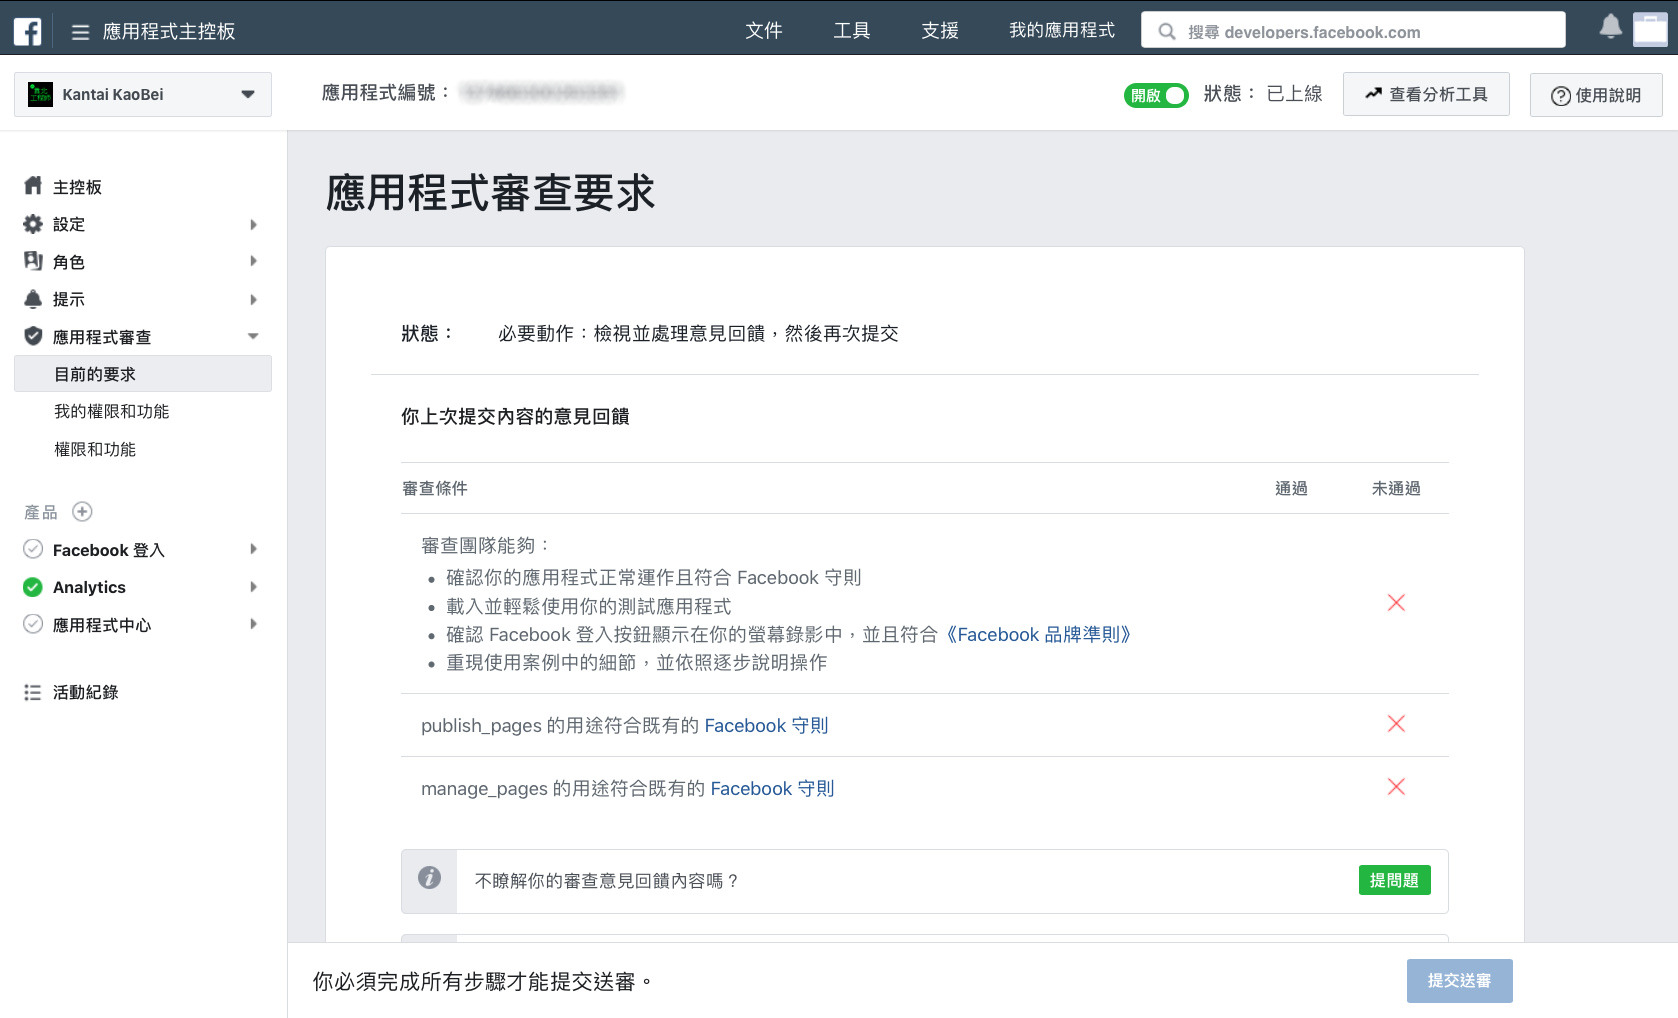This screenshot has height=1018, width=1678.
Task: Click the red X for manage_pages row
Action: [1396, 787]
